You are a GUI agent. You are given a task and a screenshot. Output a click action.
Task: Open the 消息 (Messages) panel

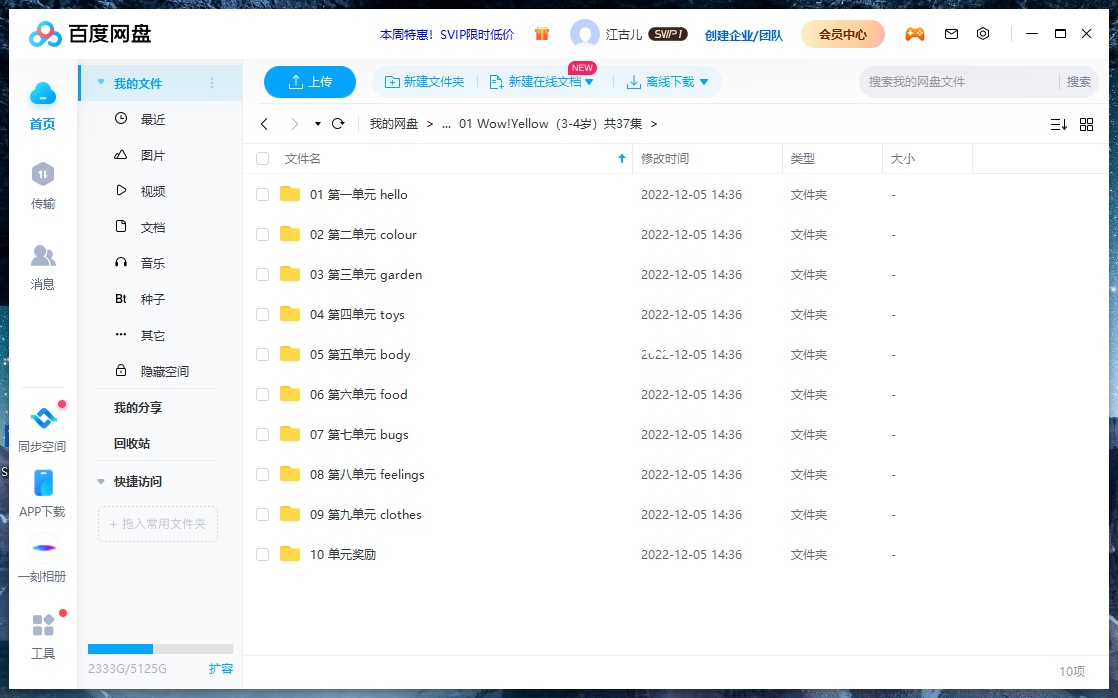[x=43, y=265]
